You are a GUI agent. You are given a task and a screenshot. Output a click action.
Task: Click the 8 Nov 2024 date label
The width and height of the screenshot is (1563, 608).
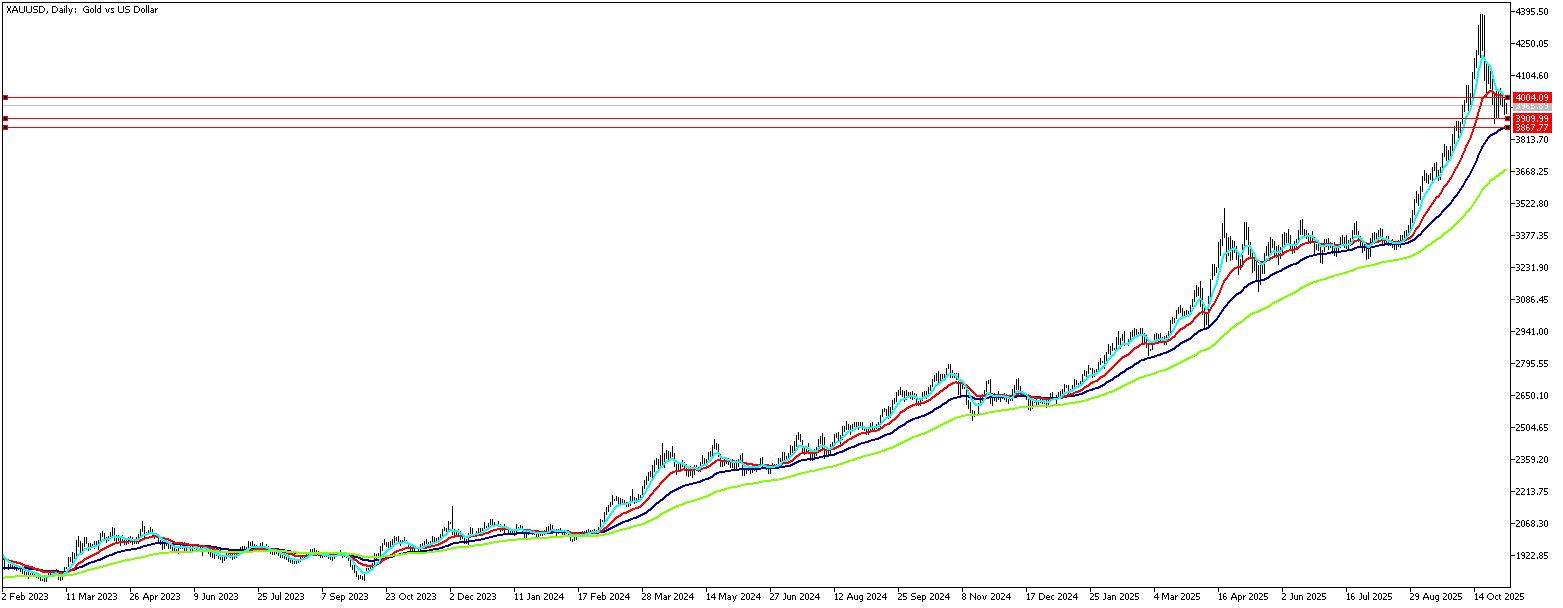[987, 596]
